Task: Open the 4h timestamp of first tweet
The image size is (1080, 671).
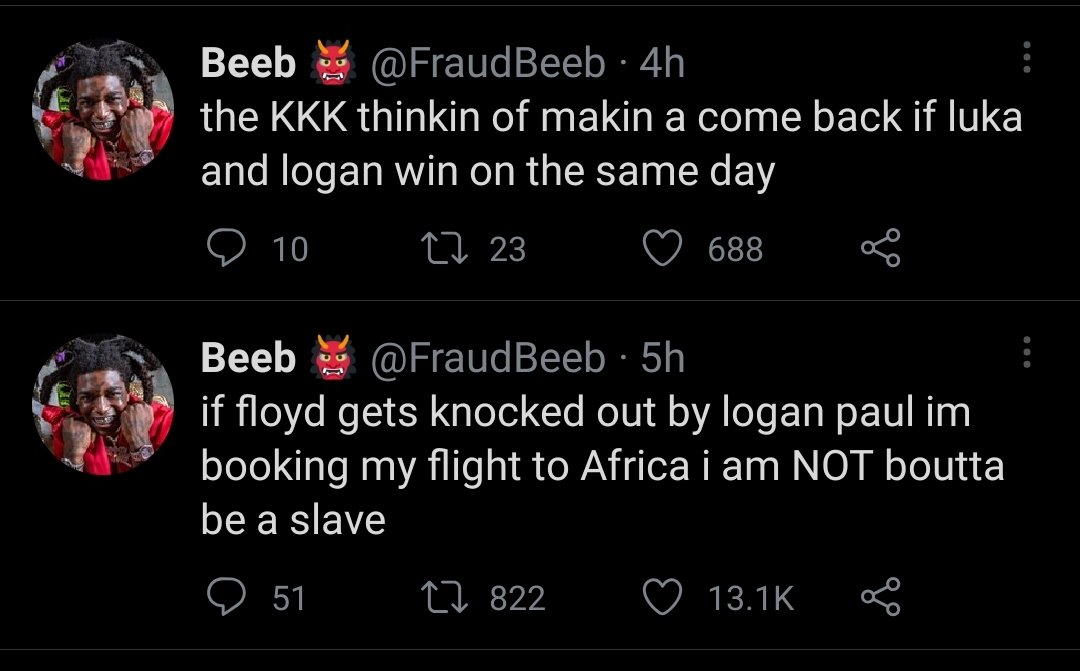Action: pos(662,64)
